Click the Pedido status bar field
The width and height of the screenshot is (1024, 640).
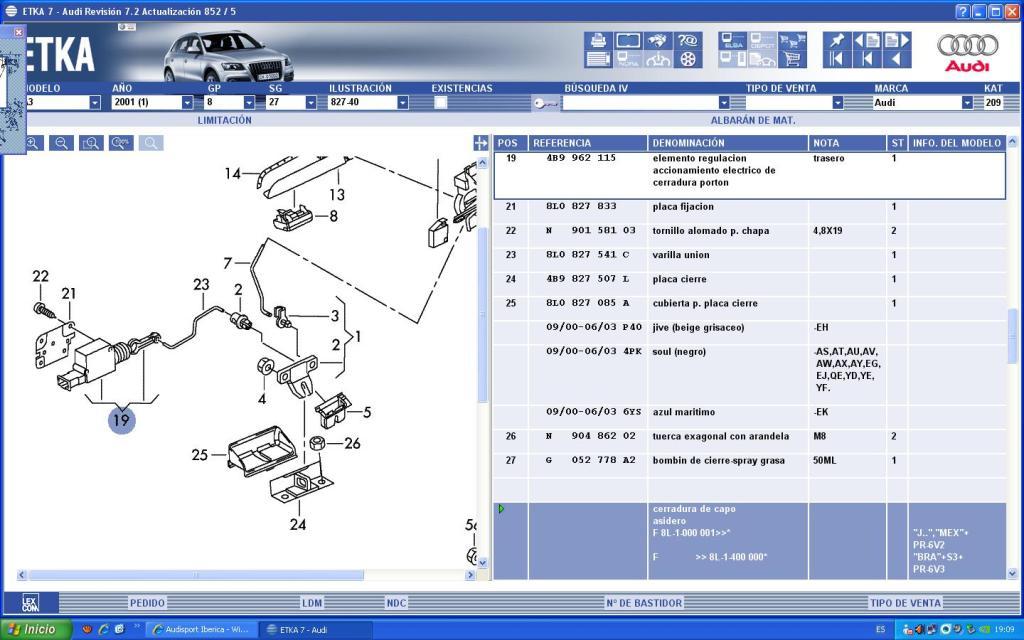click(x=148, y=603)
